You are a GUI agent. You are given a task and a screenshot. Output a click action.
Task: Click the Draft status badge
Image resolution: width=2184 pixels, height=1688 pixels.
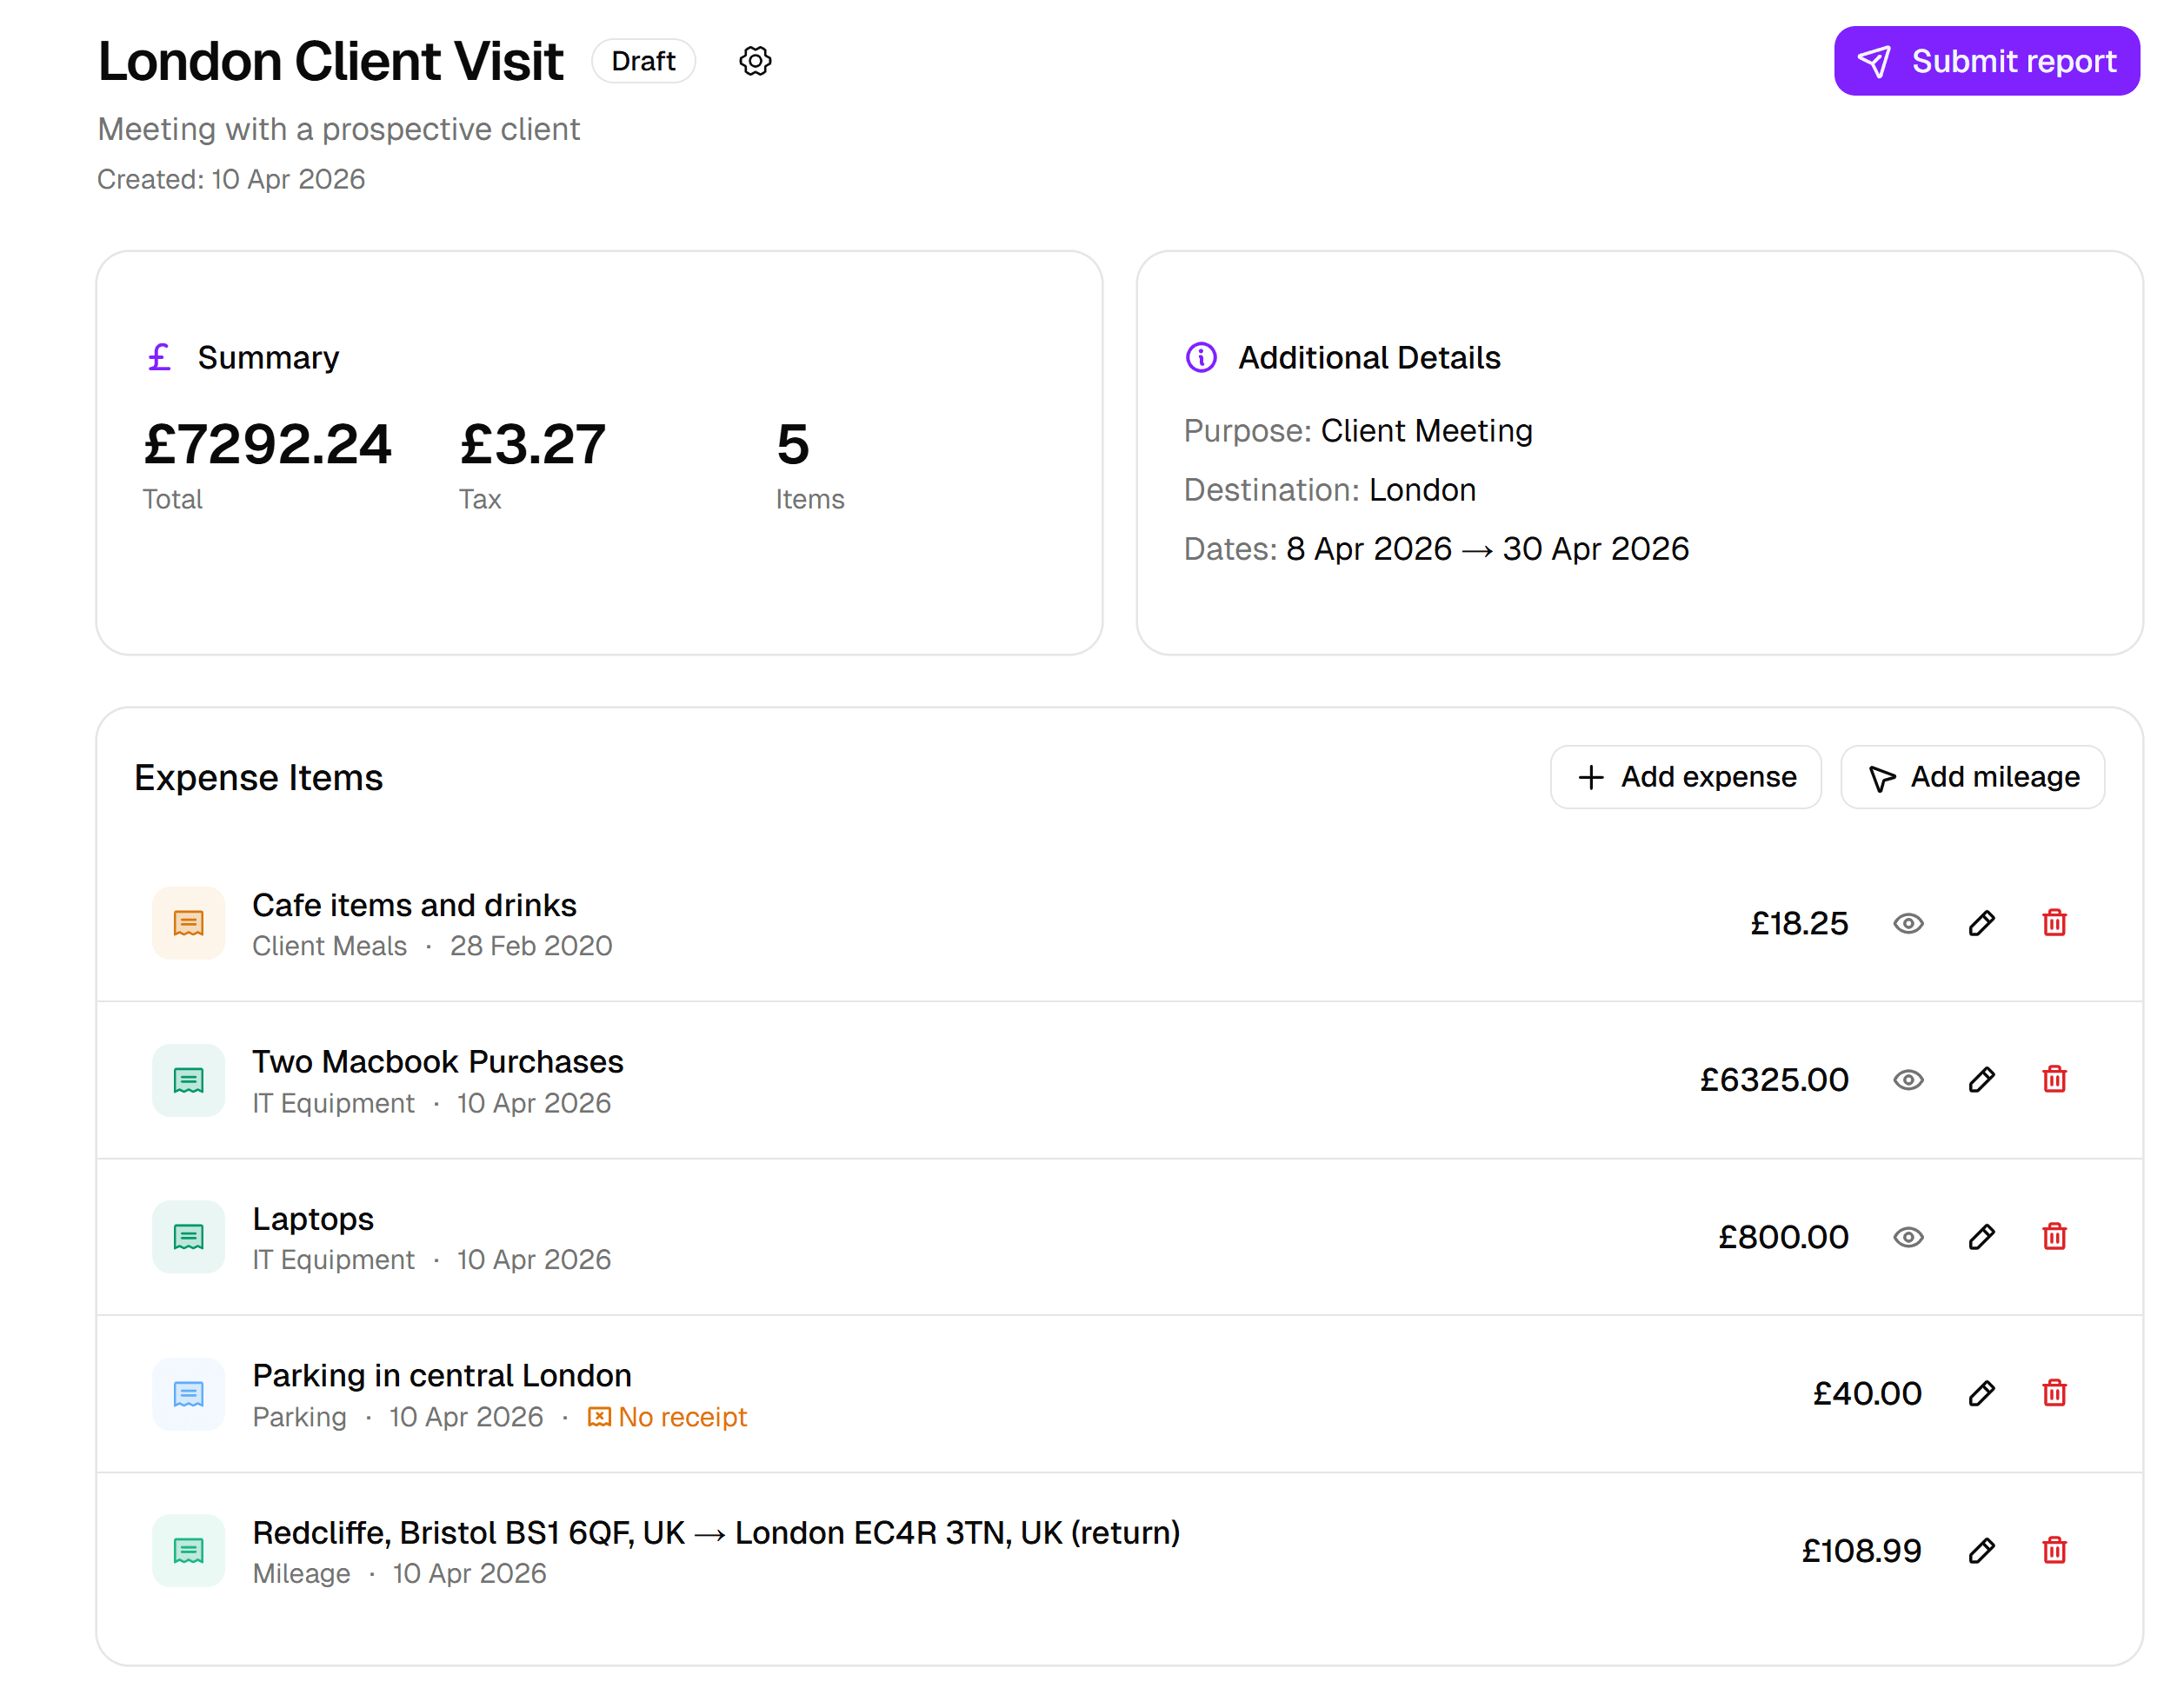coord(643,61)
